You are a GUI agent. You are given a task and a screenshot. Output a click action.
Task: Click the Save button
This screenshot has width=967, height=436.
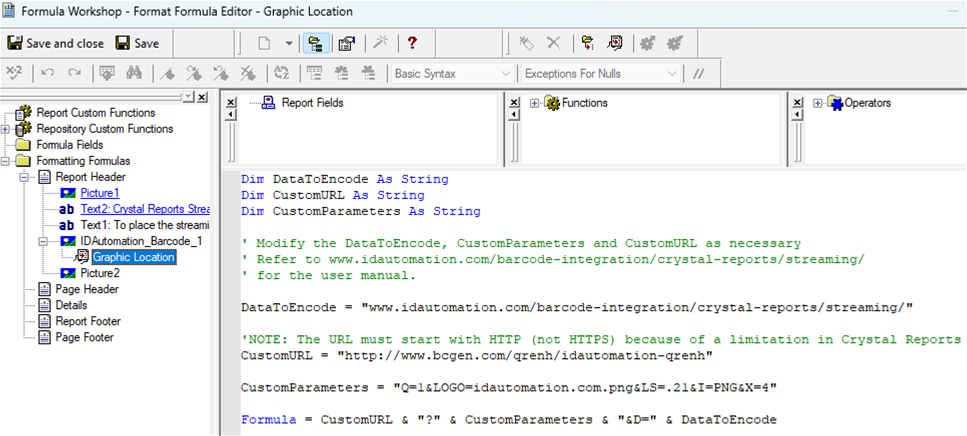(x=138, y=44)
